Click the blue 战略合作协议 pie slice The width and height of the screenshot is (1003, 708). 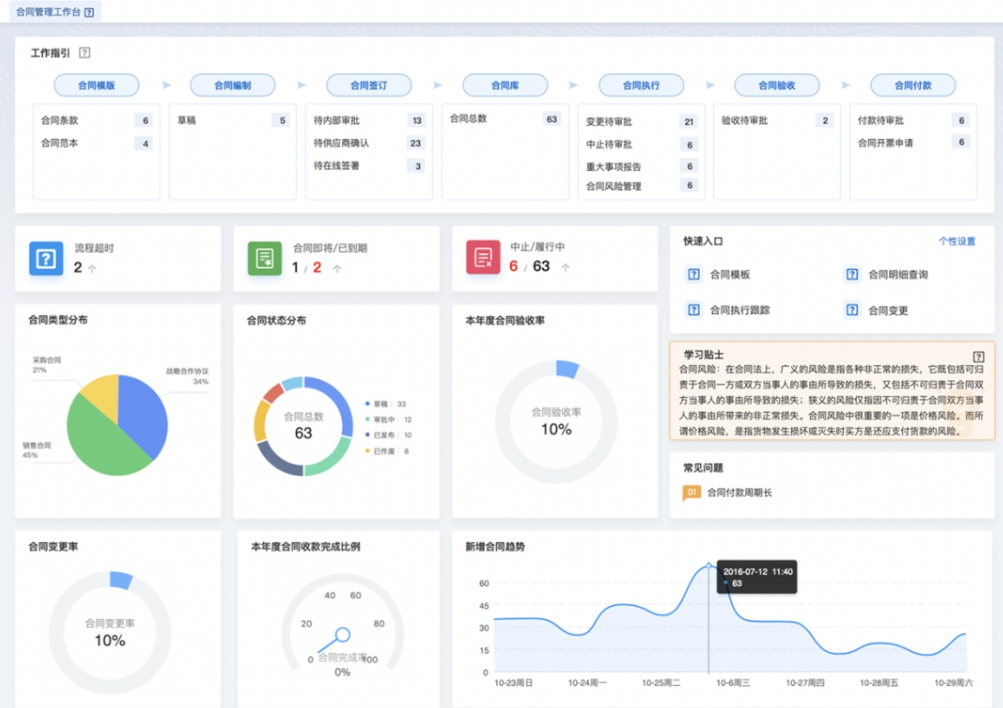click(x=144, y=413)
